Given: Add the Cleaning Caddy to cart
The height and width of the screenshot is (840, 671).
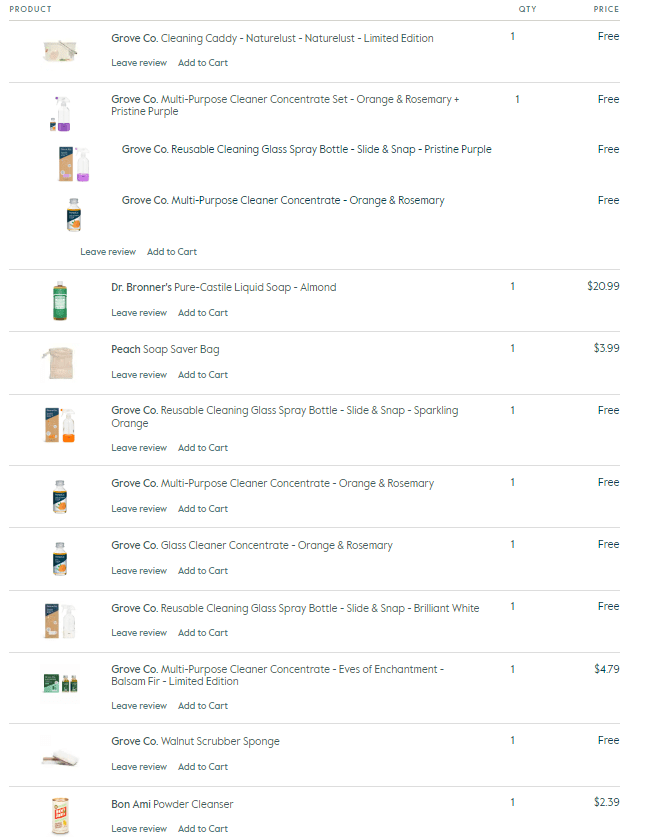Looking at the screenshot, I should coord(203,63).
